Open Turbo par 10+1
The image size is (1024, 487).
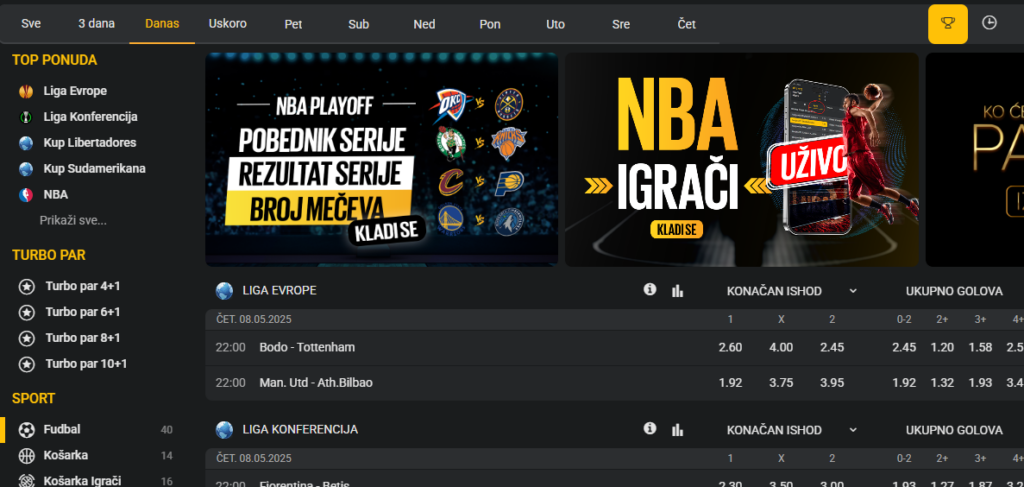(x=86, y=364)
